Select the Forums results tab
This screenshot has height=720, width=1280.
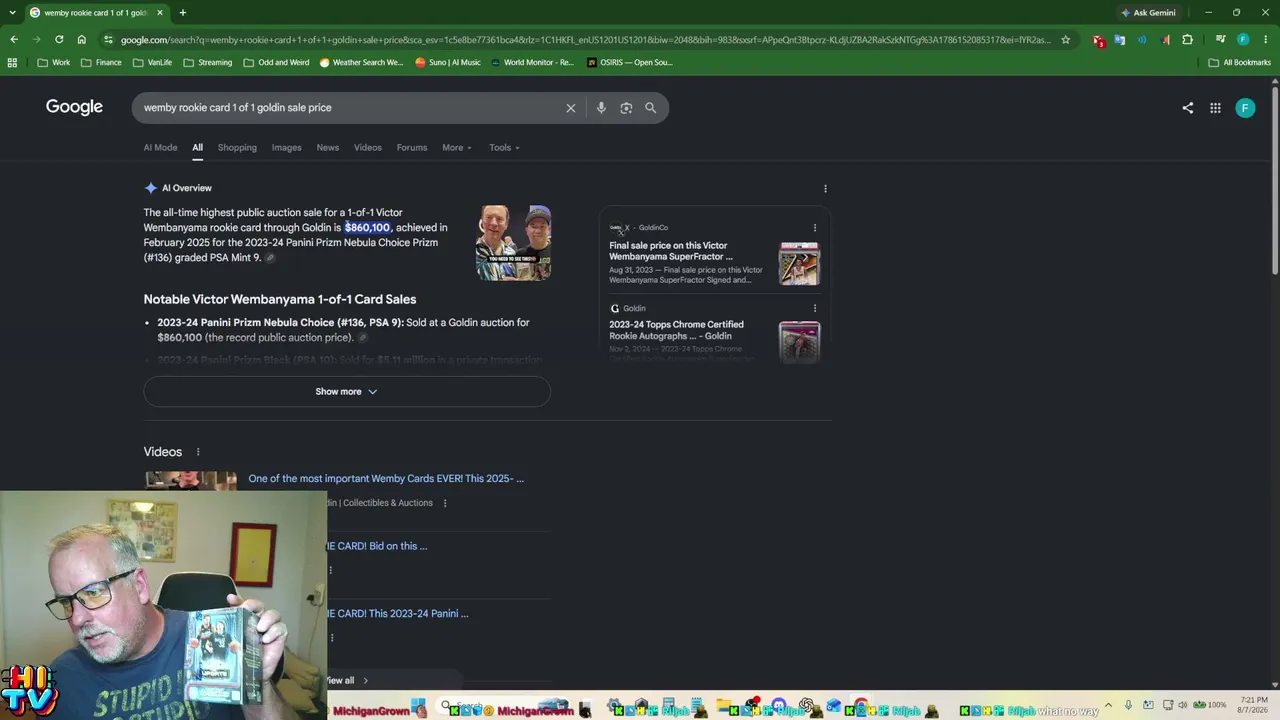point(412,148)
